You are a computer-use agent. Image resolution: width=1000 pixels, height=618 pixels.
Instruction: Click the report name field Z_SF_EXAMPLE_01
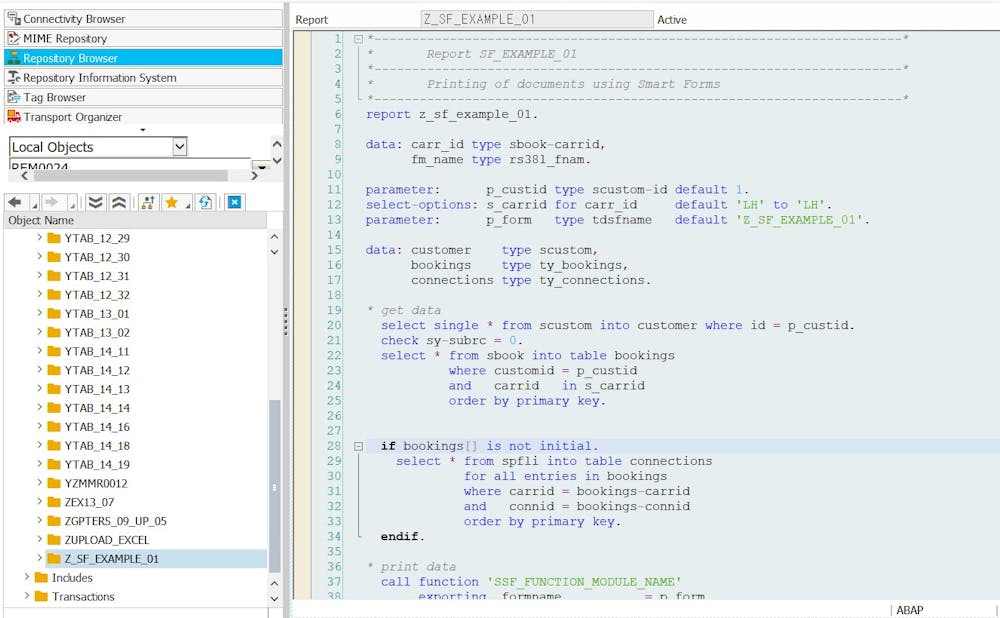coord(536,19)
